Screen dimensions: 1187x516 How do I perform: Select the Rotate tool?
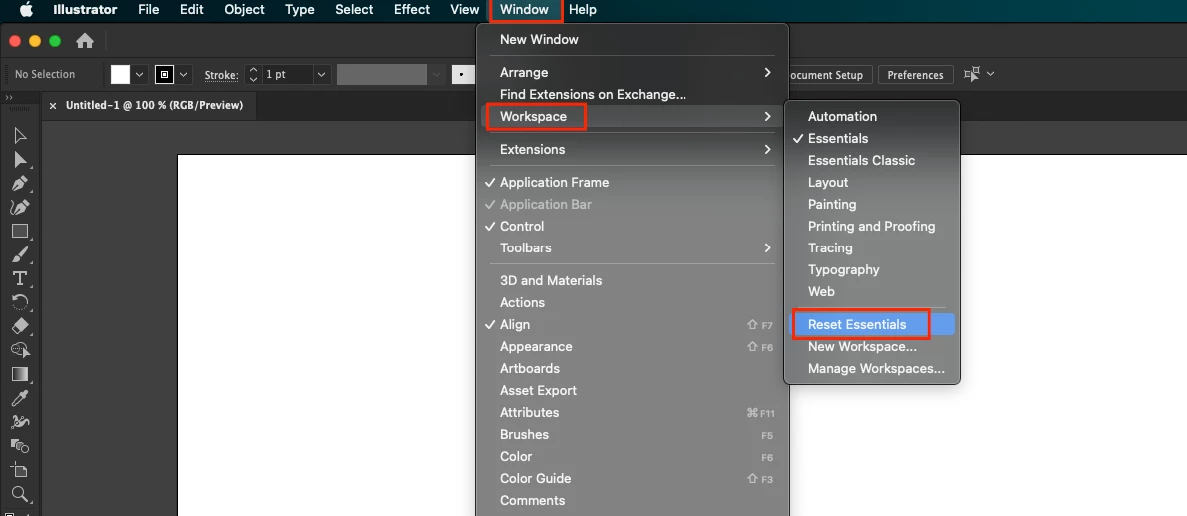pos(20,303)
